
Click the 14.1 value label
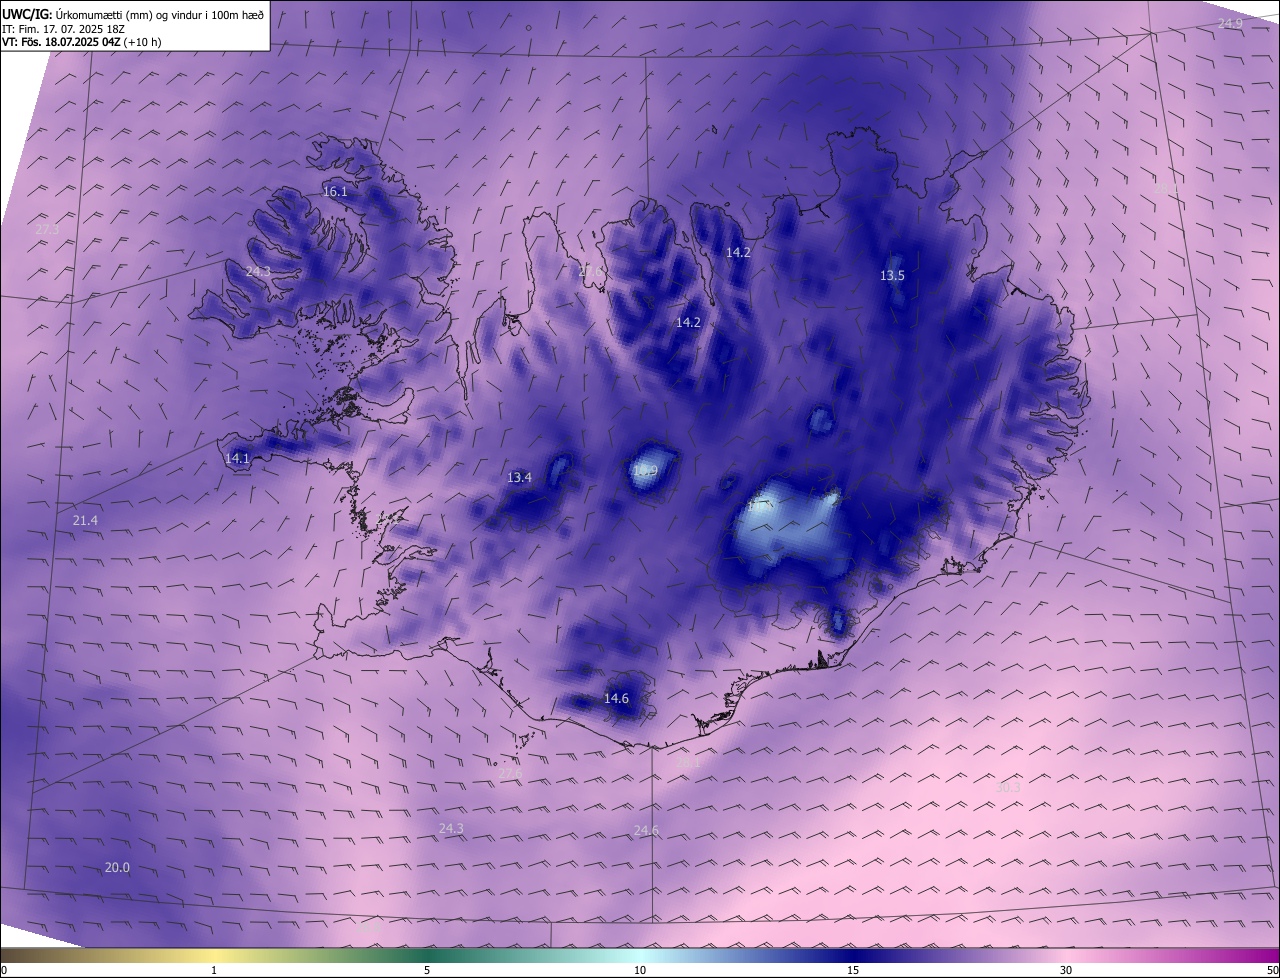tap(237, 458)
